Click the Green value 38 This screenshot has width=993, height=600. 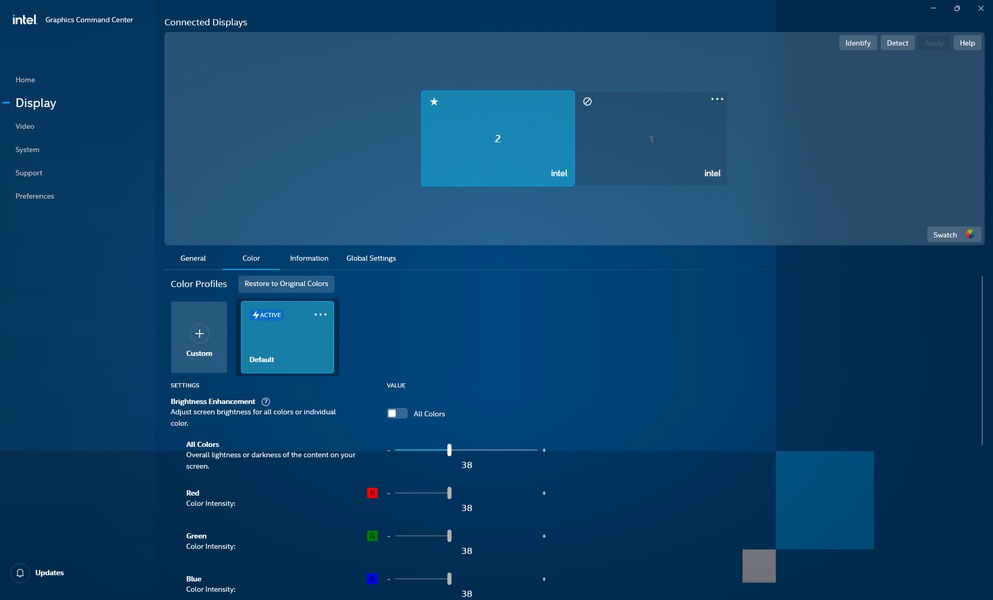(x=467, y=551)
